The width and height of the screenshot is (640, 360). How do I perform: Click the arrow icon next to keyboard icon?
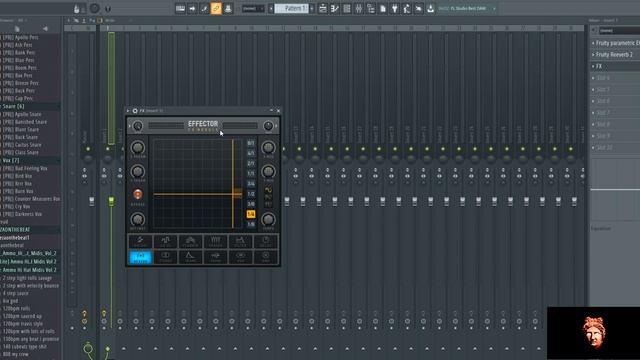(192, 8)
